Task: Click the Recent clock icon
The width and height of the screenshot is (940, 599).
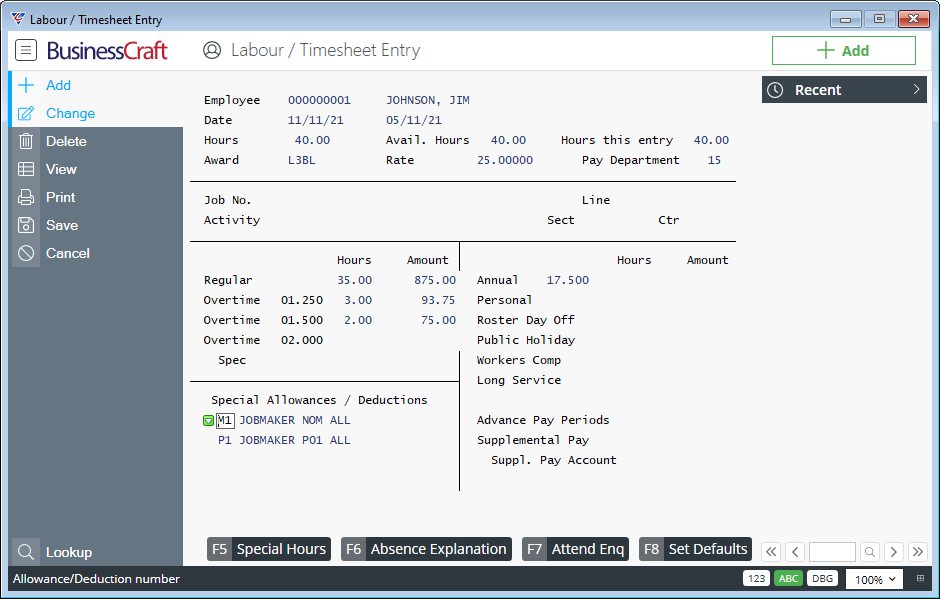Action: [775, 90]
